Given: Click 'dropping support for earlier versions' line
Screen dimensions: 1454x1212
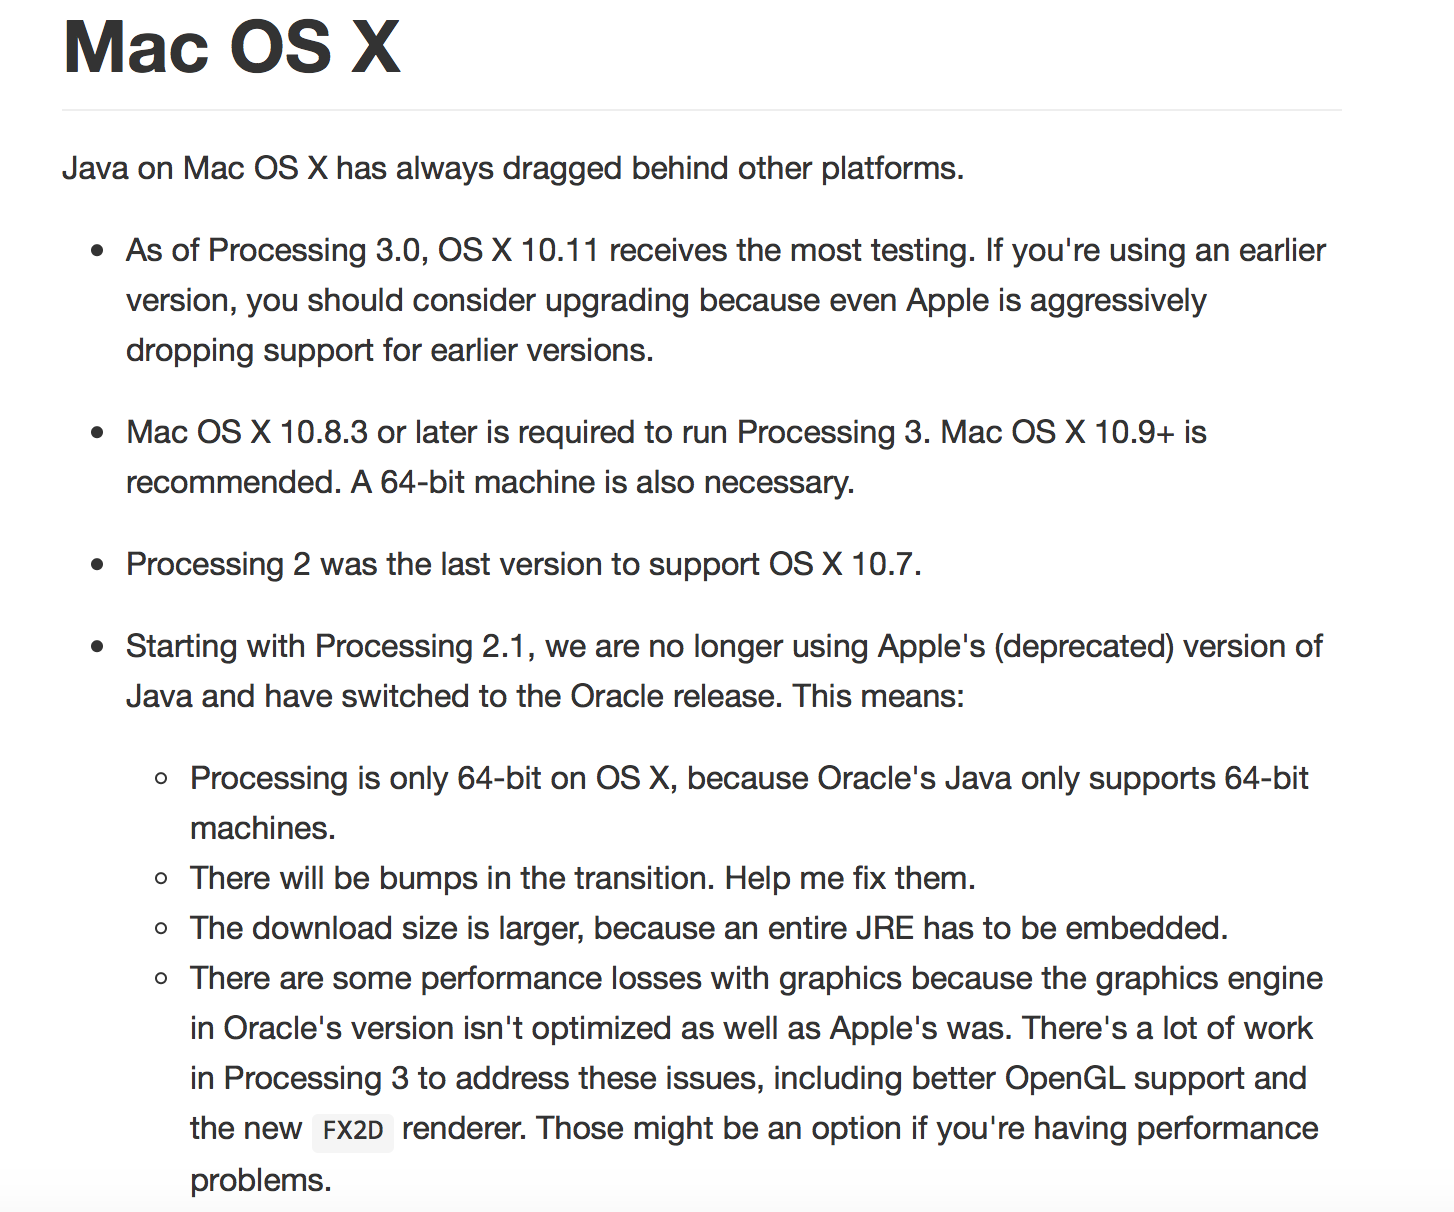Looking at the screenshot, I should point(390,350).
